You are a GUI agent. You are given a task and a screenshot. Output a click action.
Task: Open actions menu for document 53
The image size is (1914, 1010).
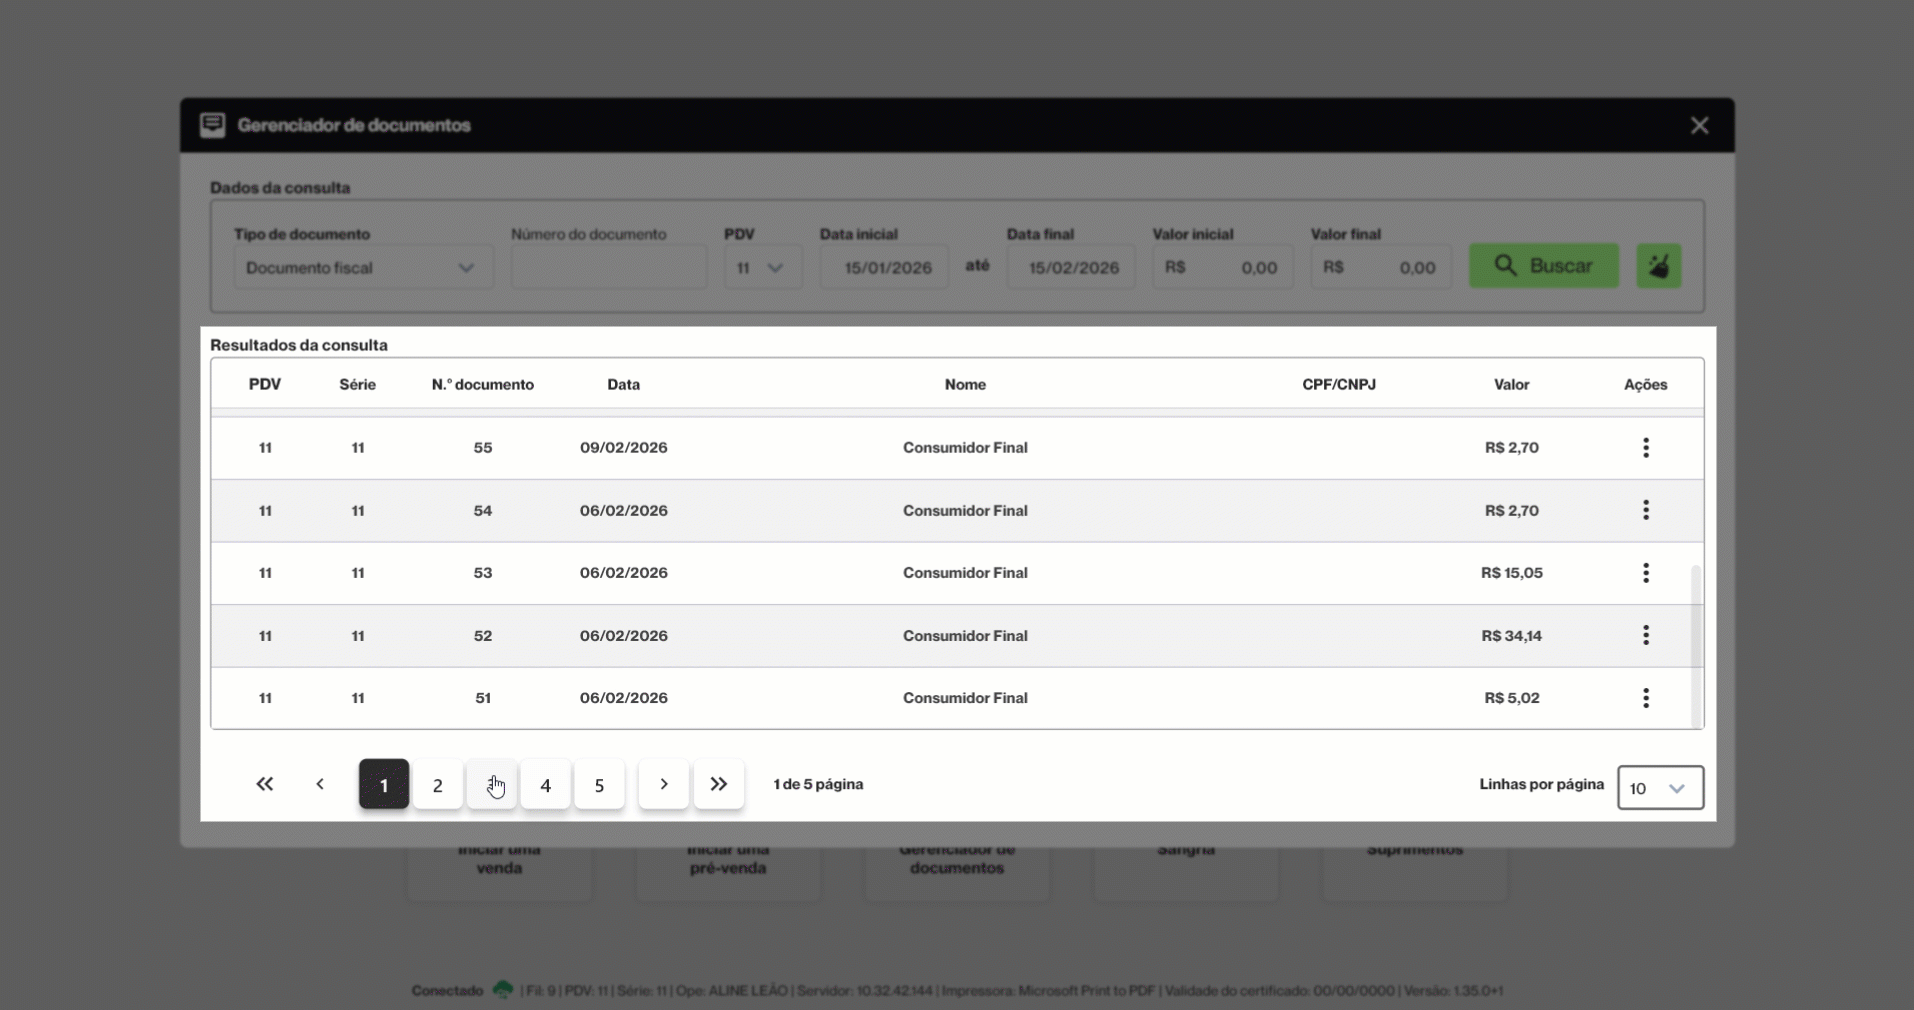click(1645, 573)
